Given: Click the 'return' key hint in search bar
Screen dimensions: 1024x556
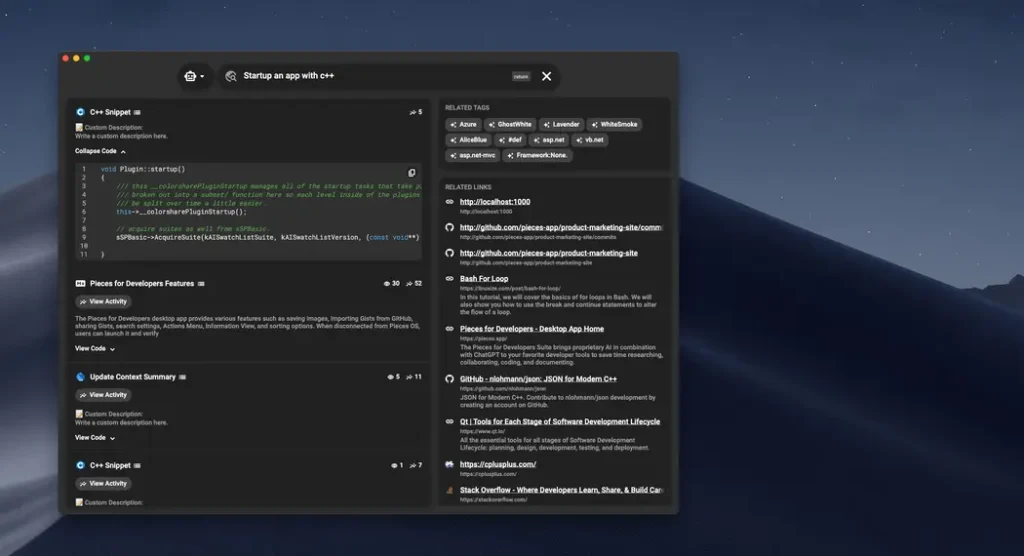Looking at the screenshot, I should (x=520, y=76).
